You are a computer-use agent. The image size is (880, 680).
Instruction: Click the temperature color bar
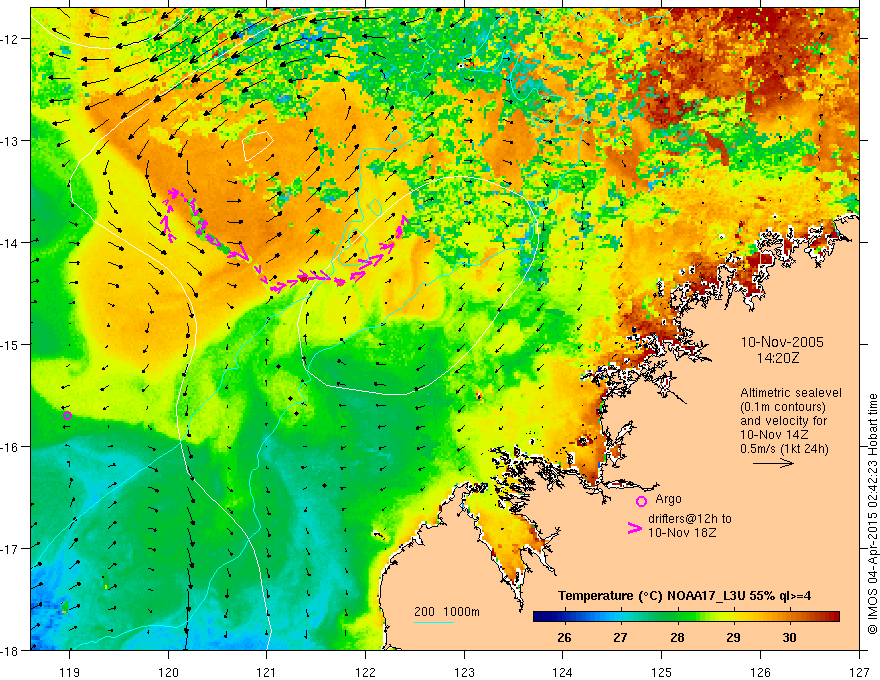coord(686,617)
